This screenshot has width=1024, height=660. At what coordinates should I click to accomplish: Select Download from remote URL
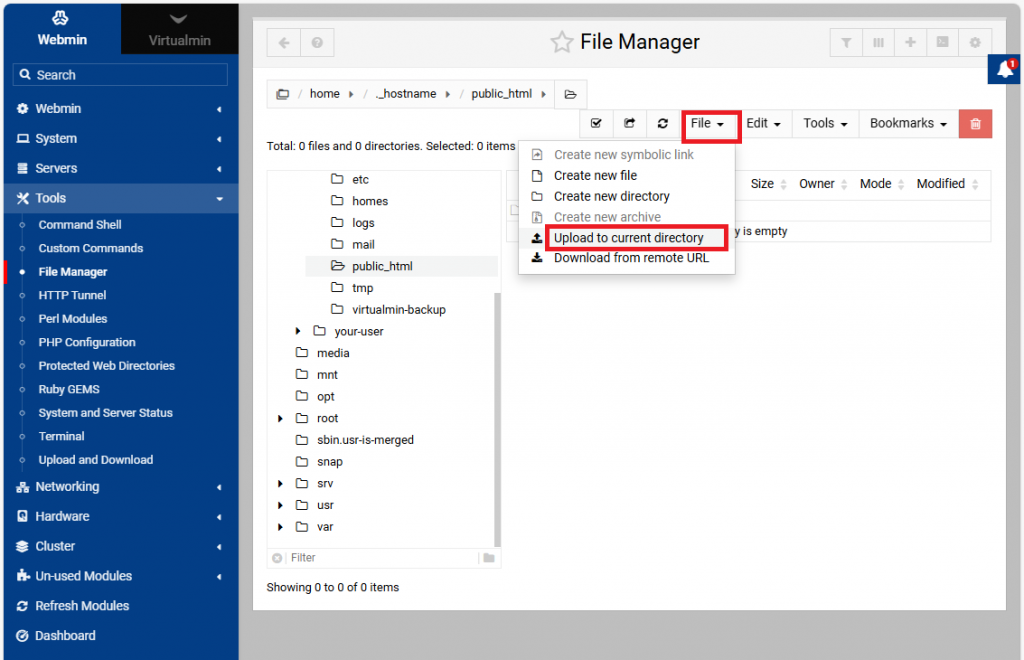click(630, 258)
